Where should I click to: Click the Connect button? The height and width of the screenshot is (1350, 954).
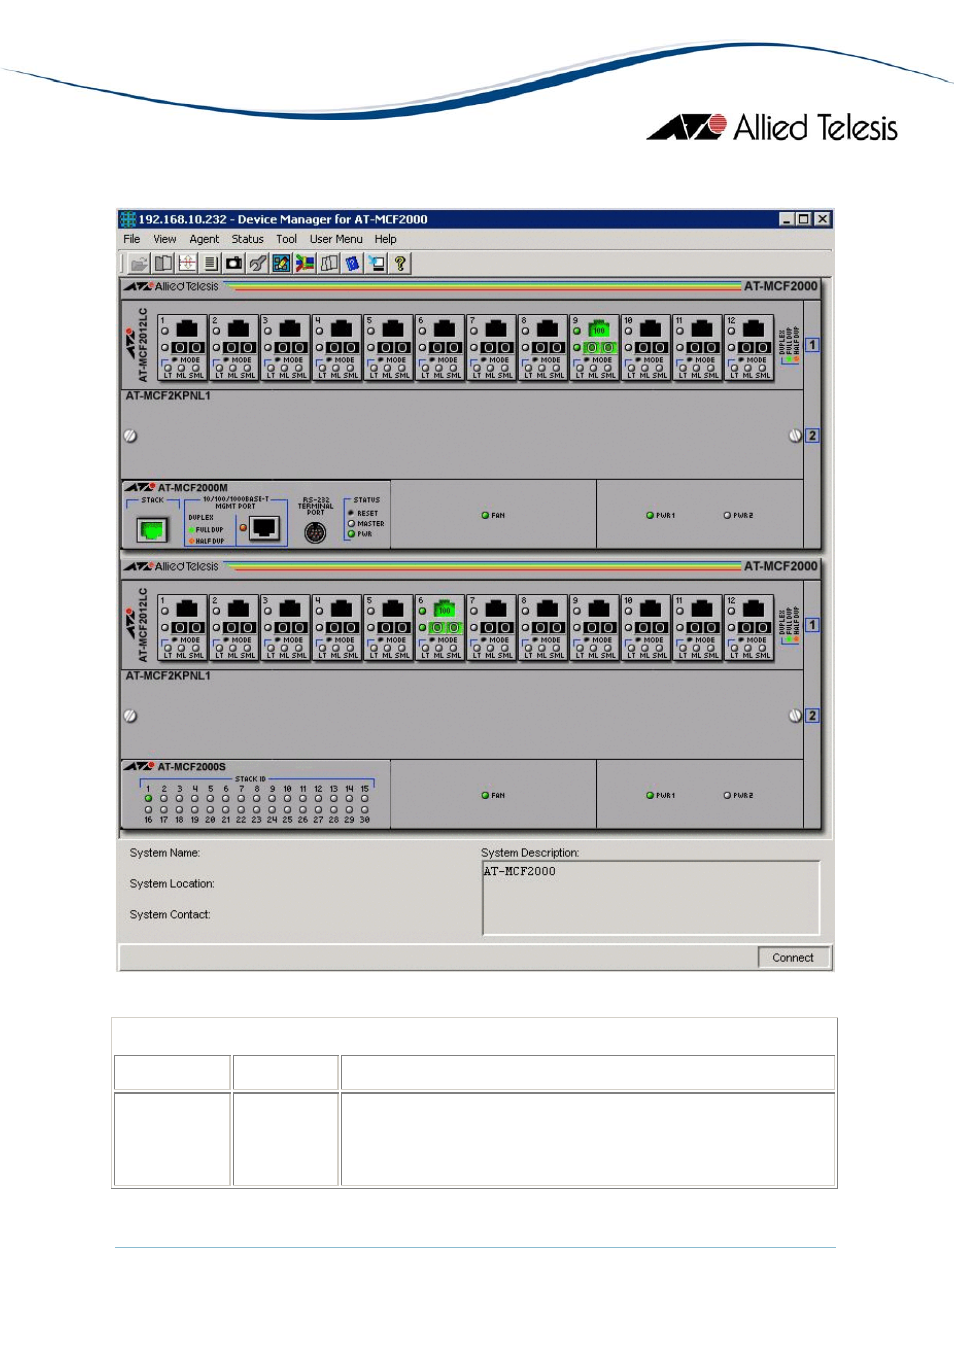(x=793, y=957)
